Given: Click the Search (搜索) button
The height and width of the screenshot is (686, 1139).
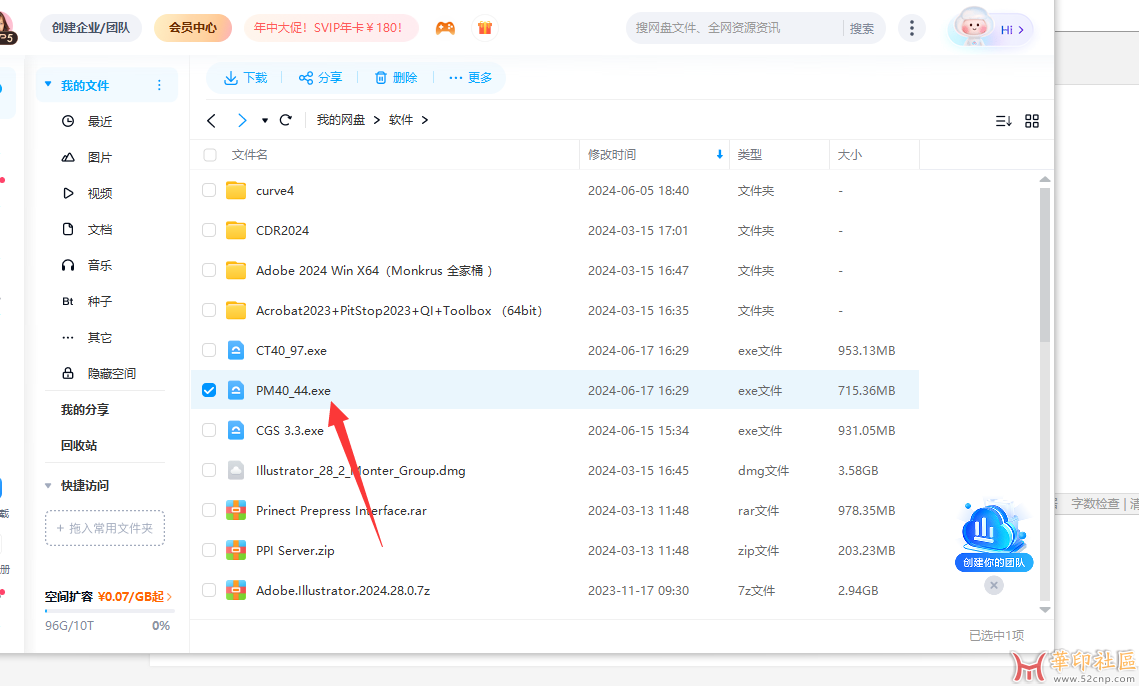Looking at the screenshot, I should point(862,28).
